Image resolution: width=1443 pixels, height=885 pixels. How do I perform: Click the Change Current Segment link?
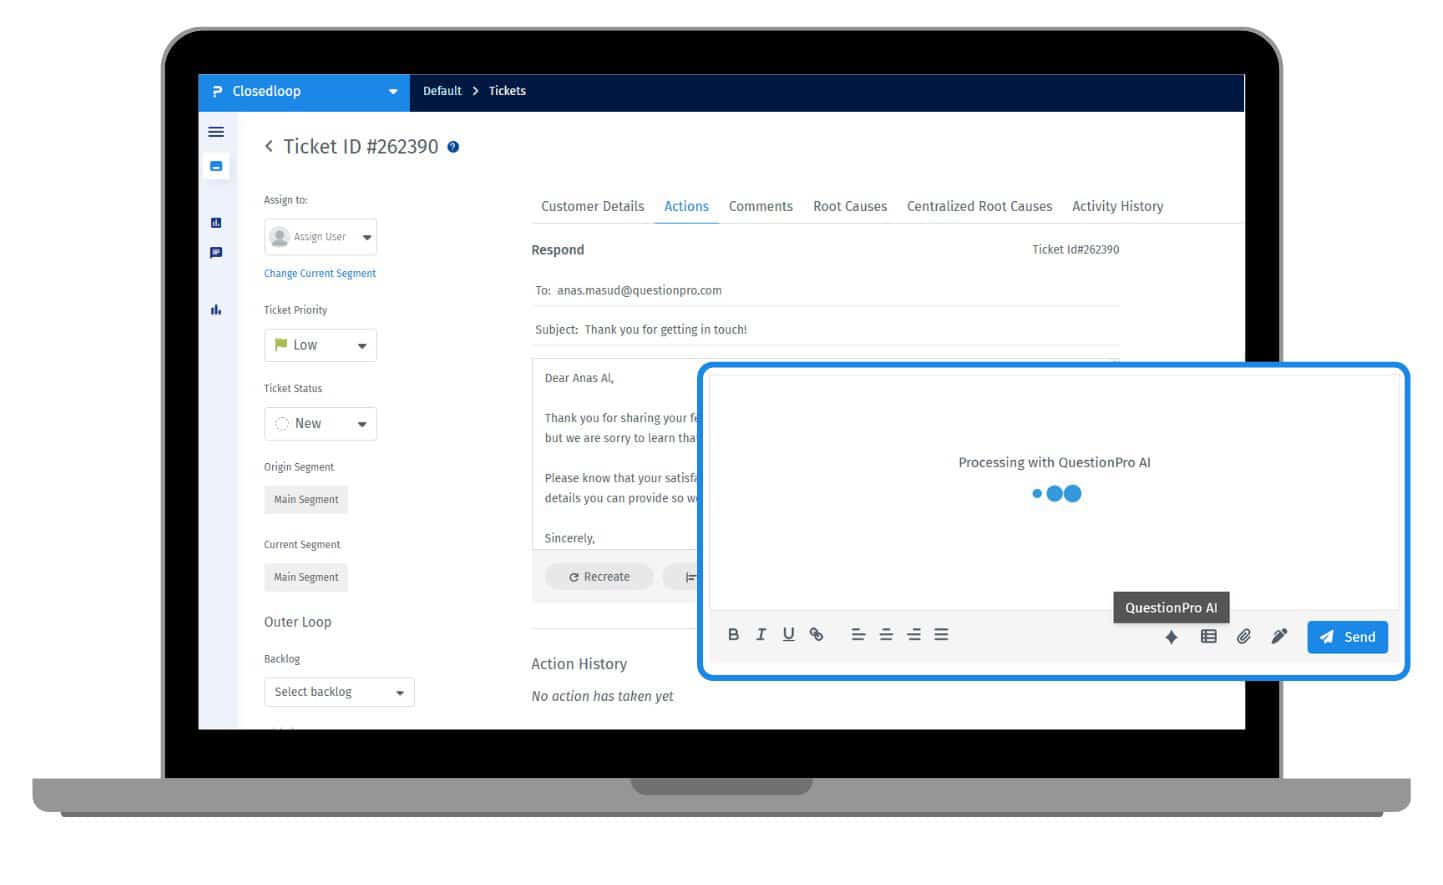tap(320, 273)
